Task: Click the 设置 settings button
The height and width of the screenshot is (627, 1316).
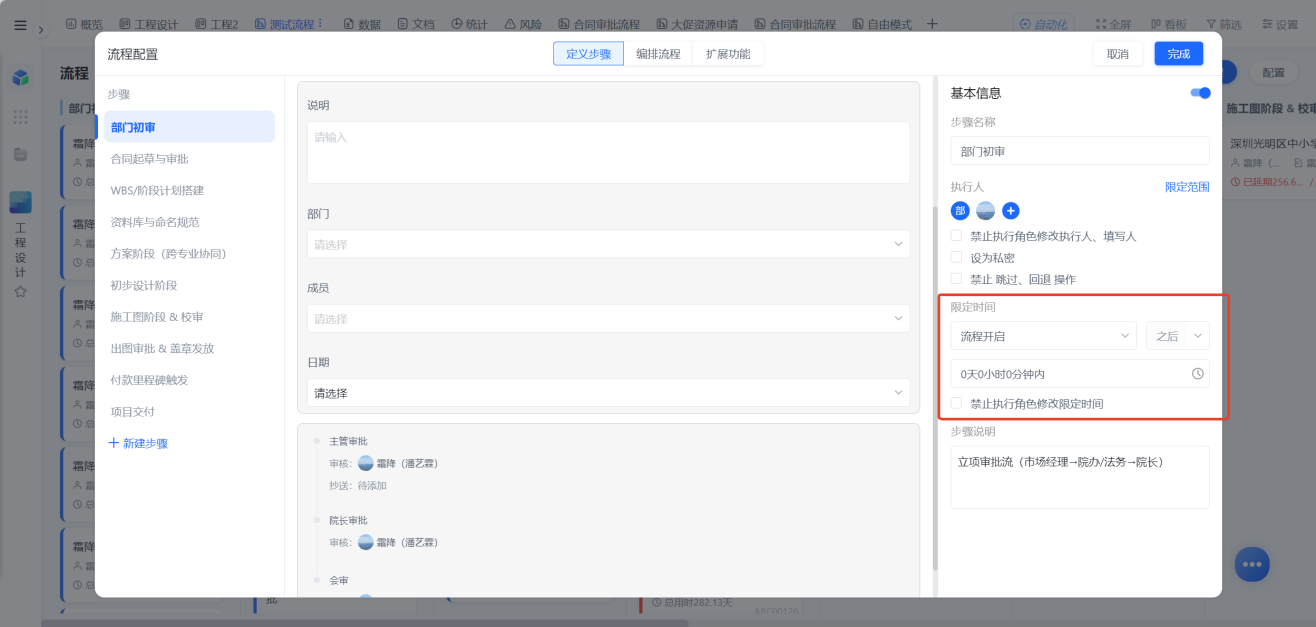Action: click(1279, 23)
